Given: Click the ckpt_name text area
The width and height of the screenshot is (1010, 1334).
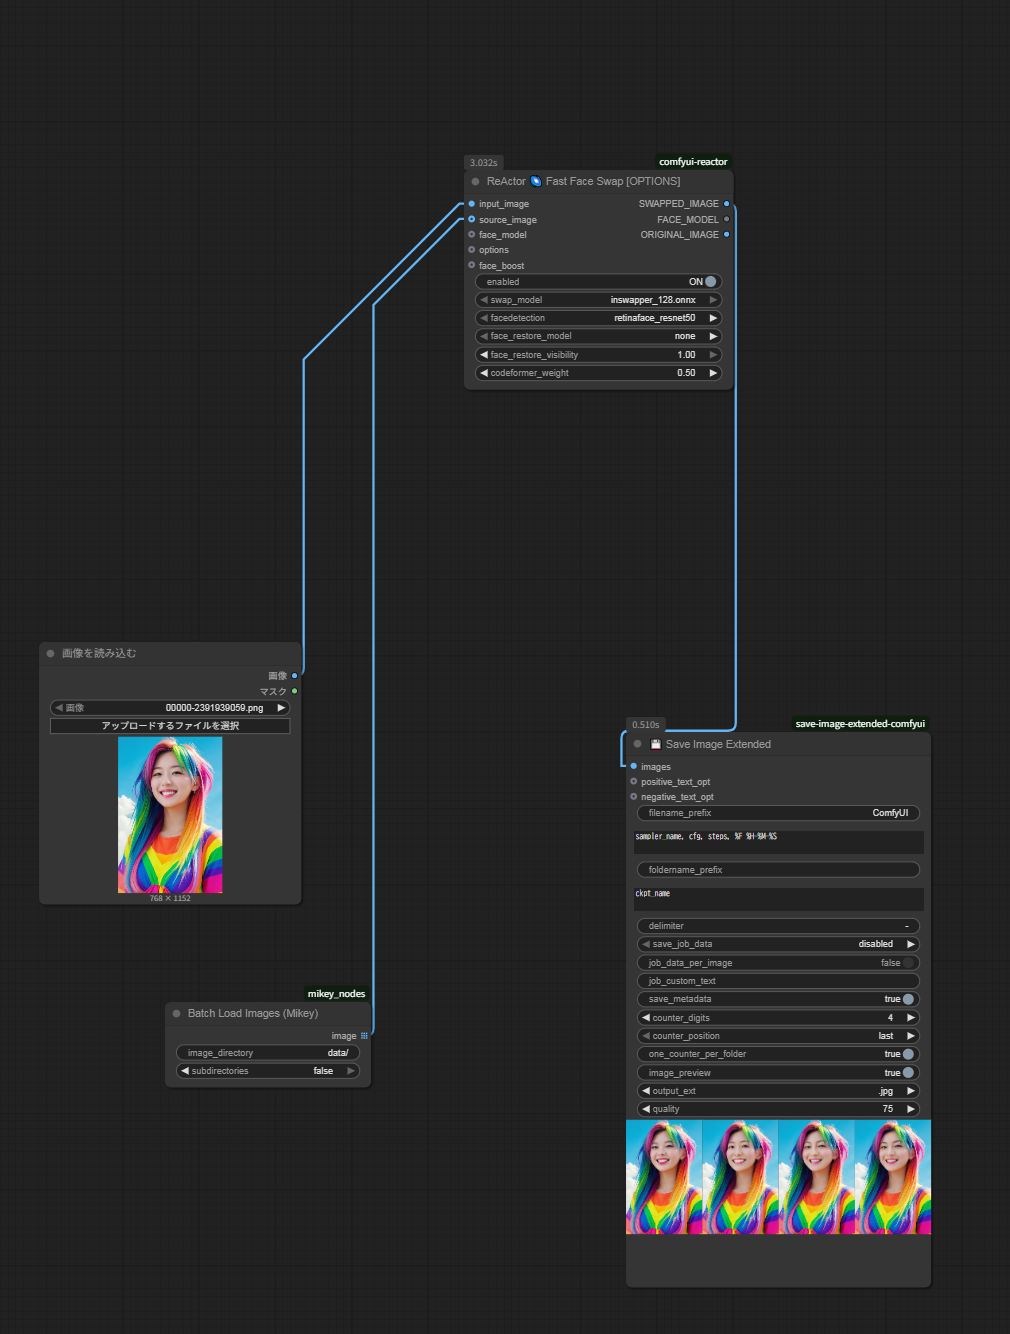Looking at the screenshot, I should (778, 899).
